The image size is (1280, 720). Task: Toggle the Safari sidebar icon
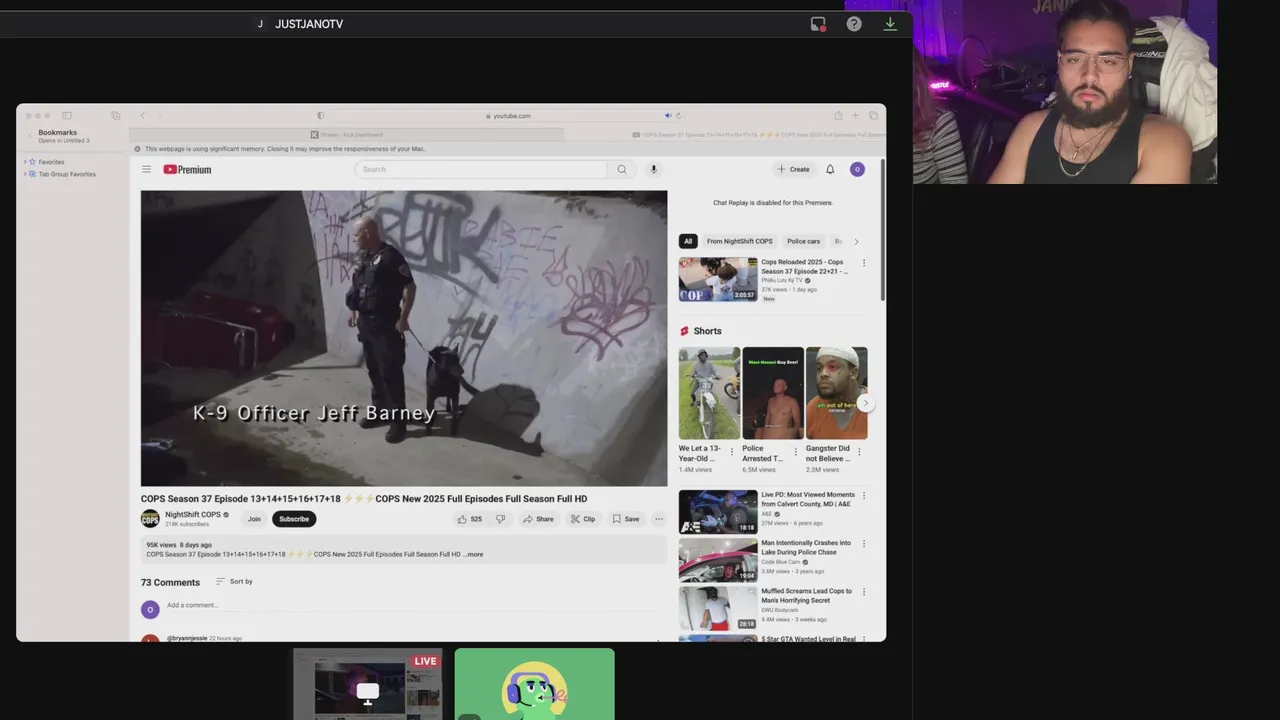coord(67,115)
